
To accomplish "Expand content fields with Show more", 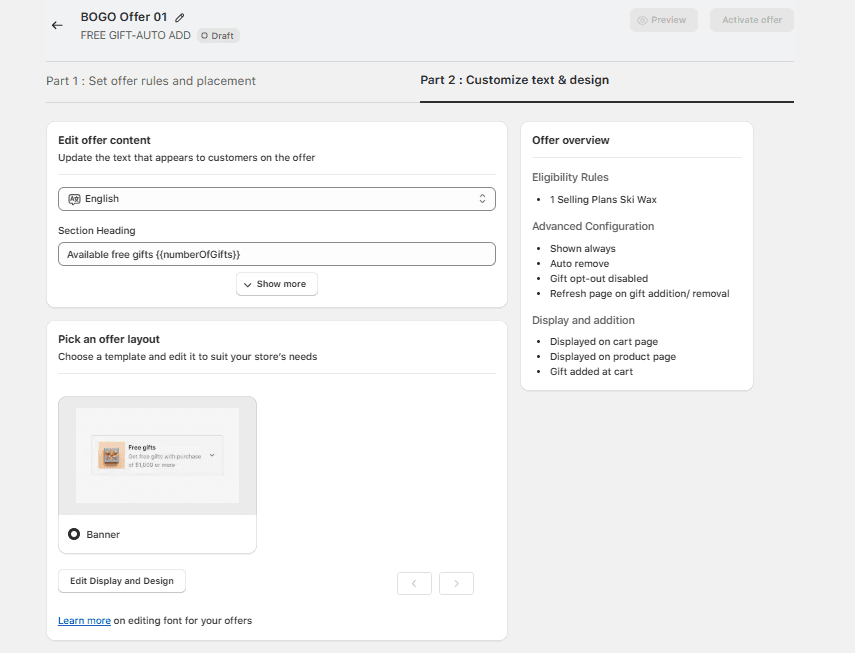I will click(x=277, y=284).
